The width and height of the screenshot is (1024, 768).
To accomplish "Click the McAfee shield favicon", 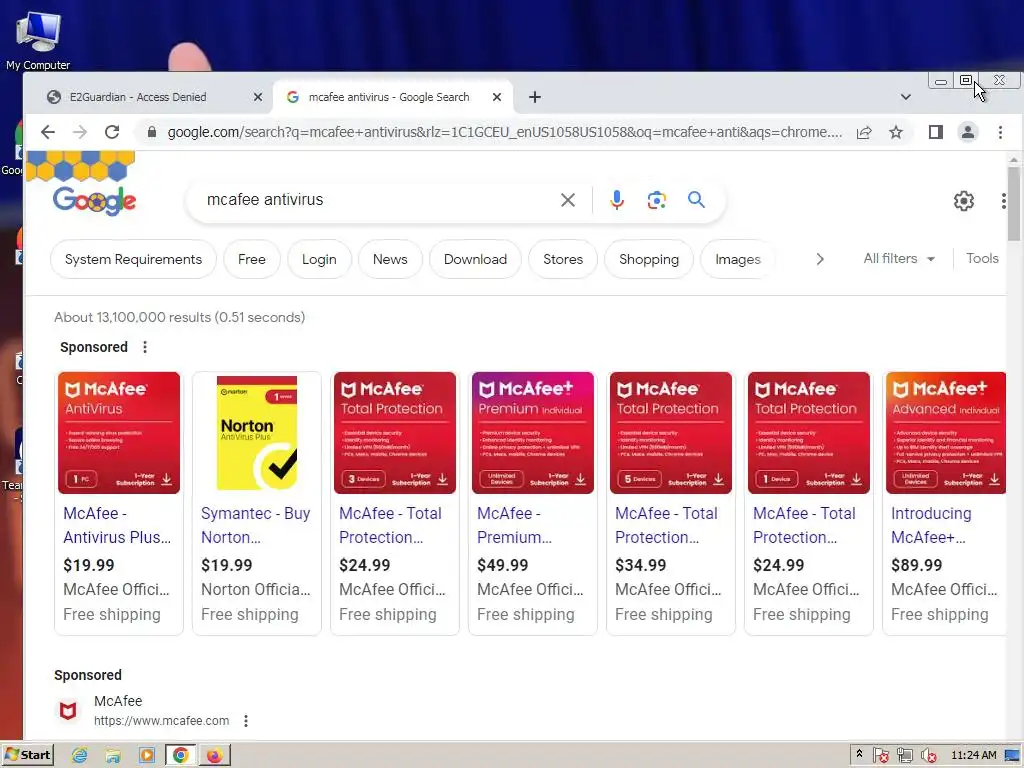I will point(68,711).
